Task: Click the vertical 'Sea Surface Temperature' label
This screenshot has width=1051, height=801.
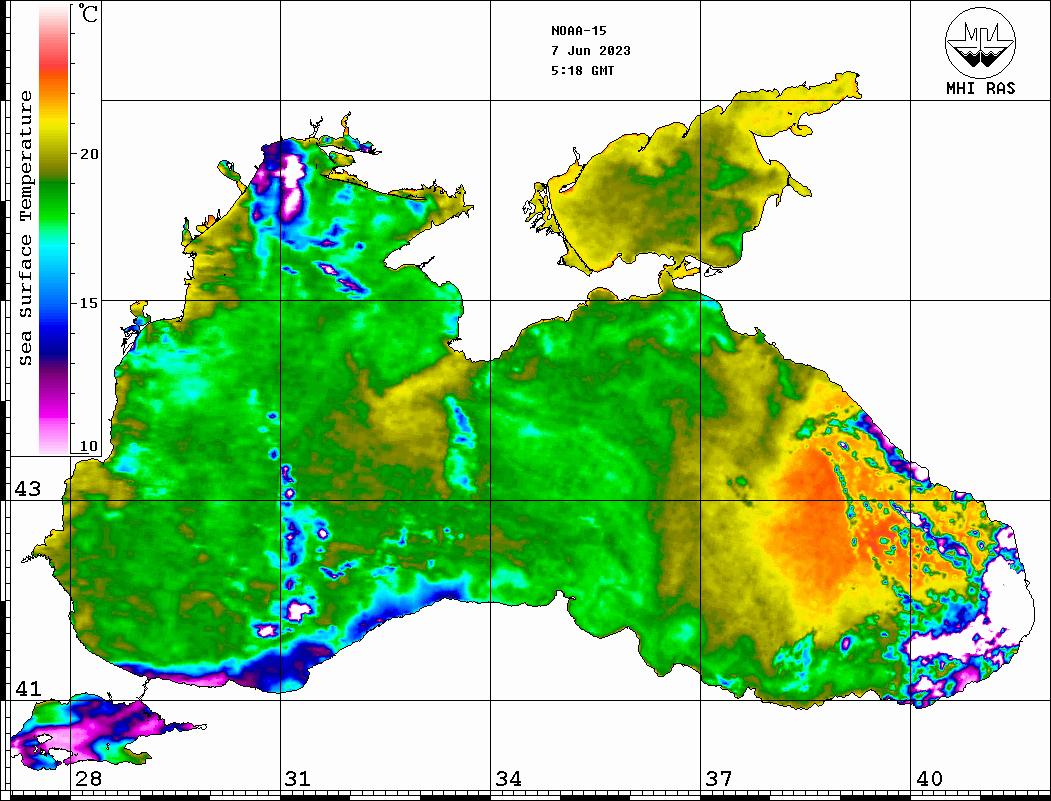Action: pyautogui.click(x=25, y=228)
